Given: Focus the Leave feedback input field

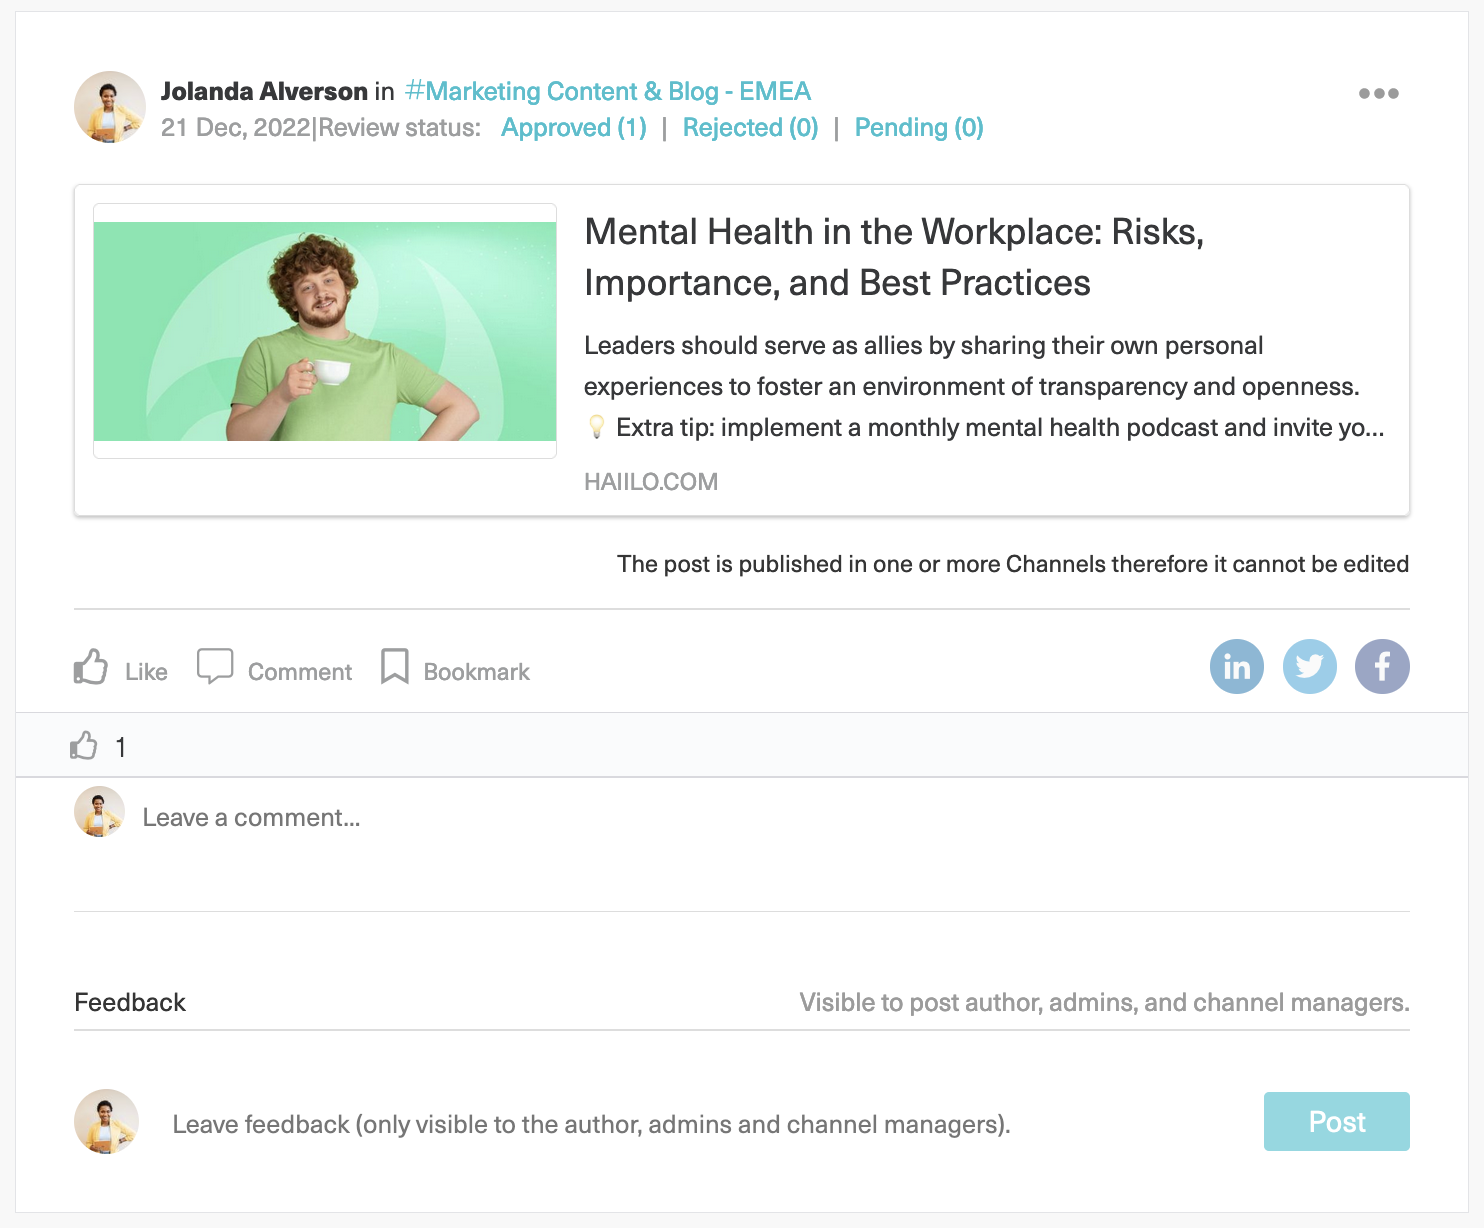Looking at the screenshot, I should 591,1125.
